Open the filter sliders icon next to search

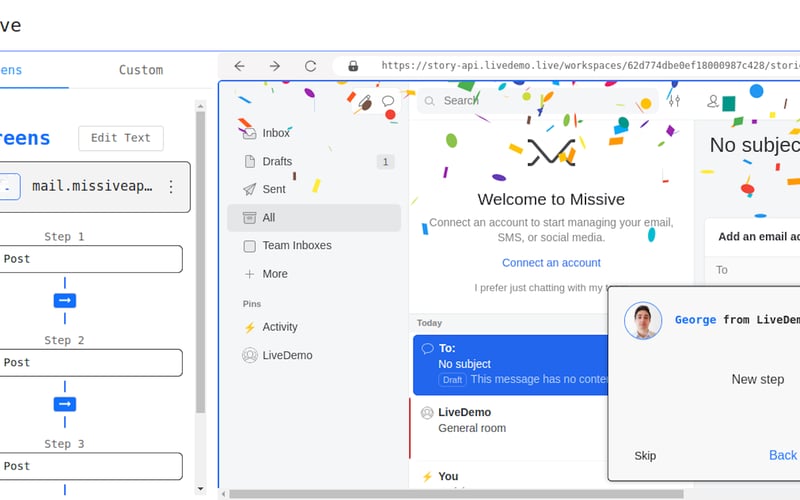[x=674, y=101]
